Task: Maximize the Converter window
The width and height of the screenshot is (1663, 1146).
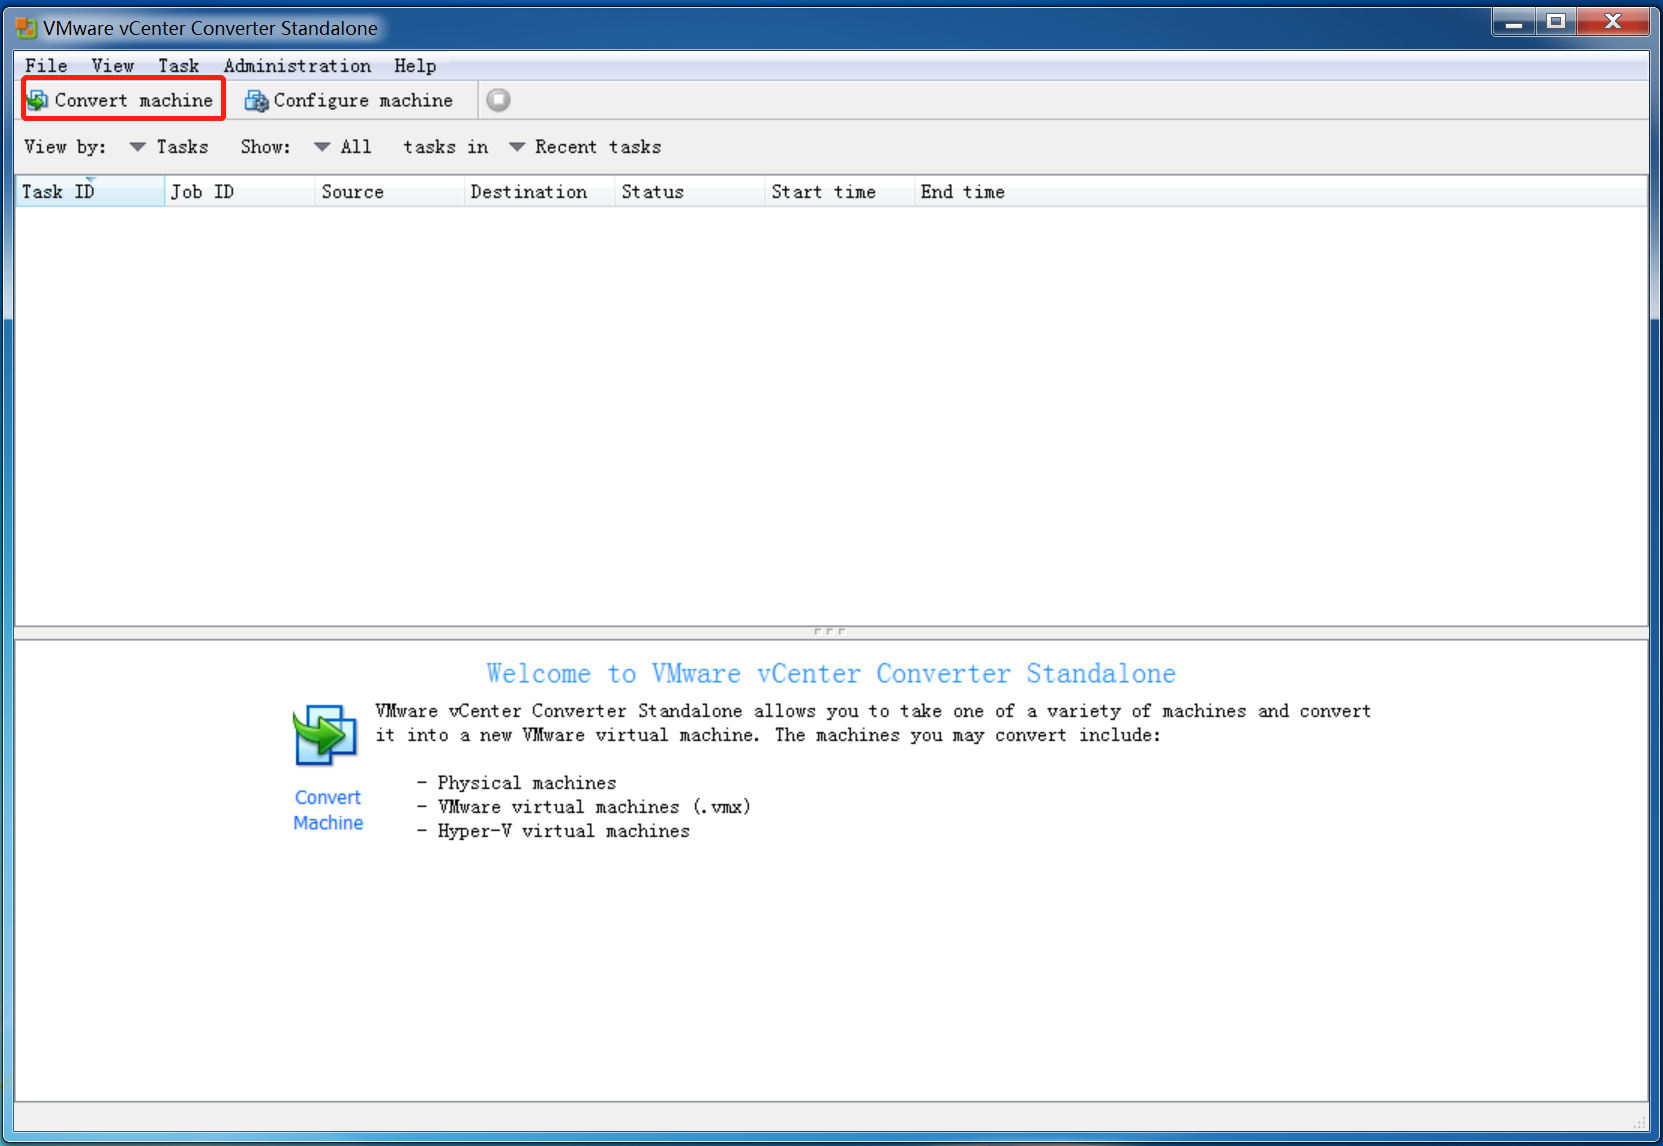Action: [1556, 22]
